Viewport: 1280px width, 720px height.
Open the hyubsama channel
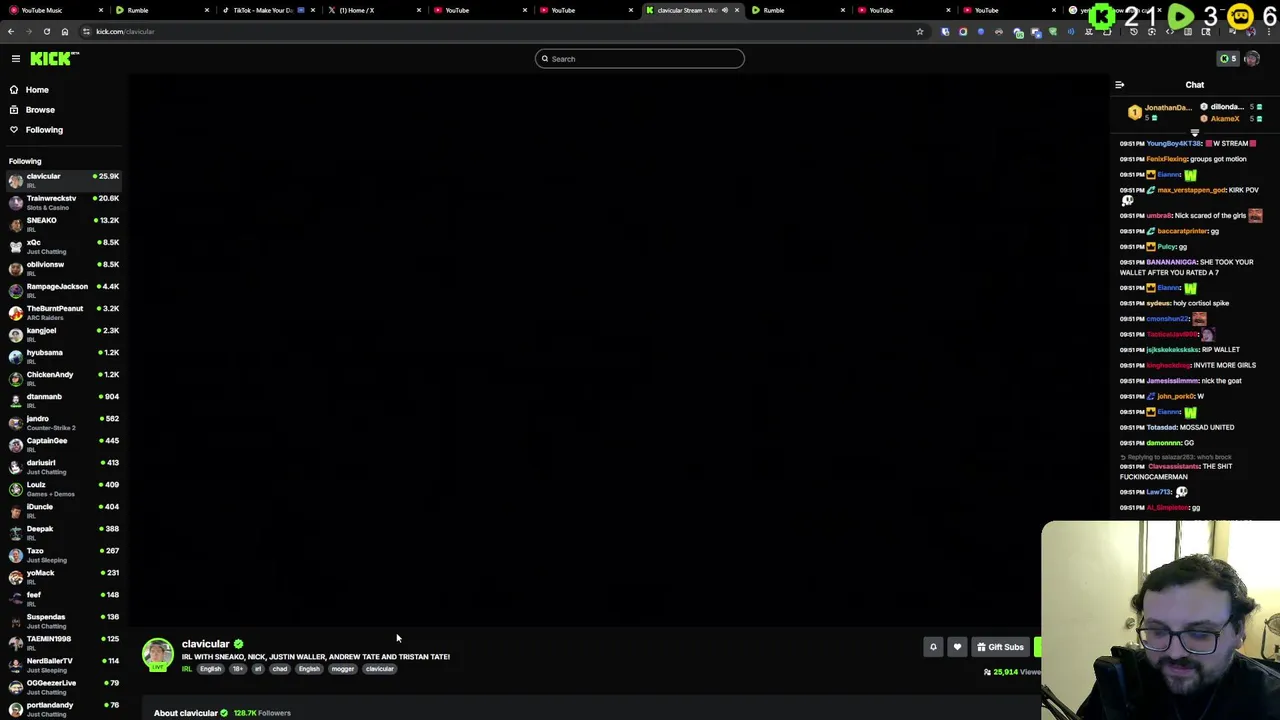click(64, 356)
